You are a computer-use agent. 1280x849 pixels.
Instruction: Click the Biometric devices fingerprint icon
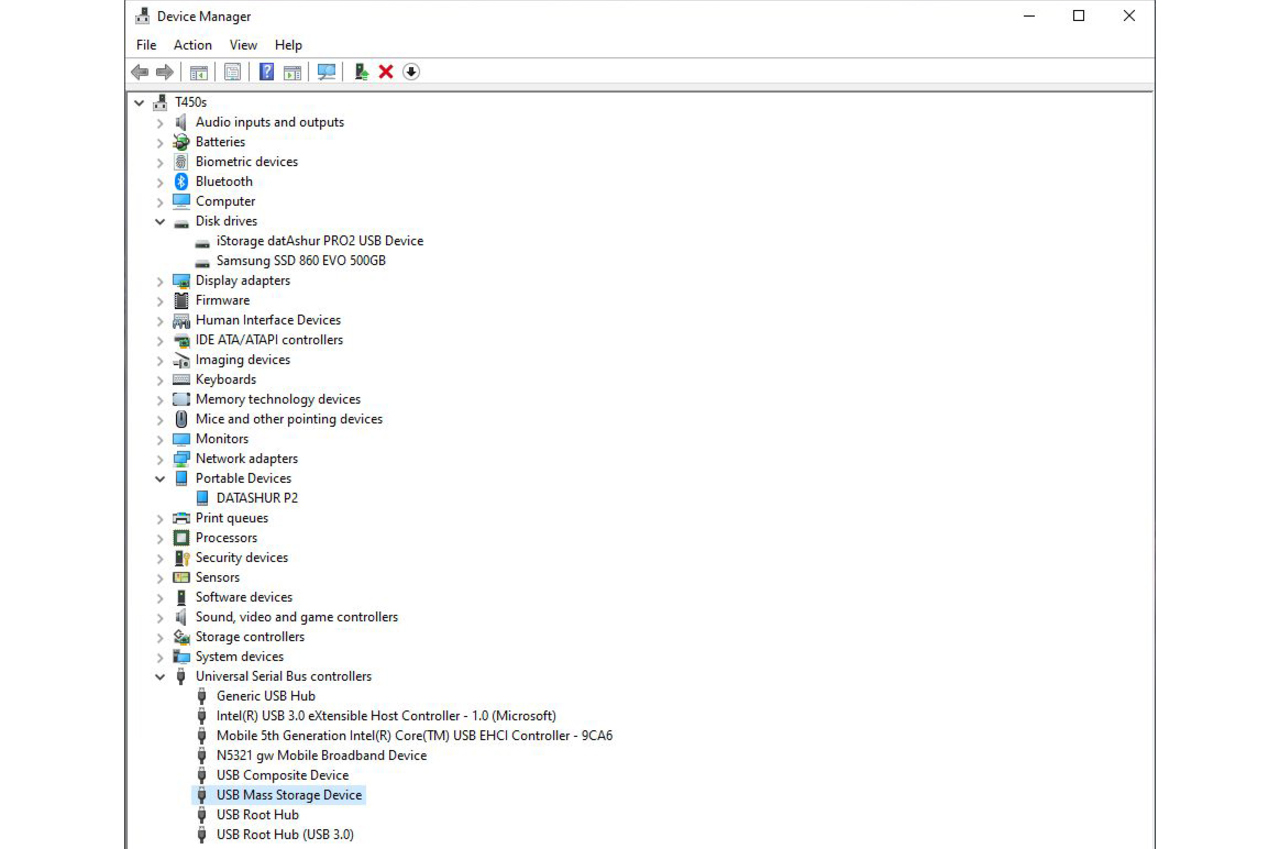click(x=181, y=162)
